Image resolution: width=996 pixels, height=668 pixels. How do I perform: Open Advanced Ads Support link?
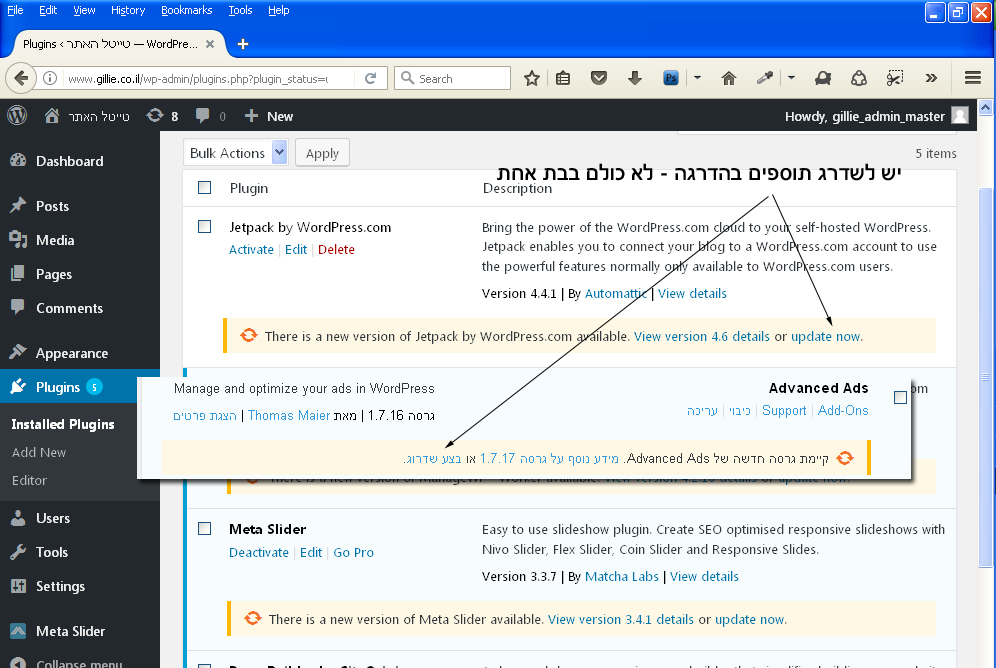(784, 410)
